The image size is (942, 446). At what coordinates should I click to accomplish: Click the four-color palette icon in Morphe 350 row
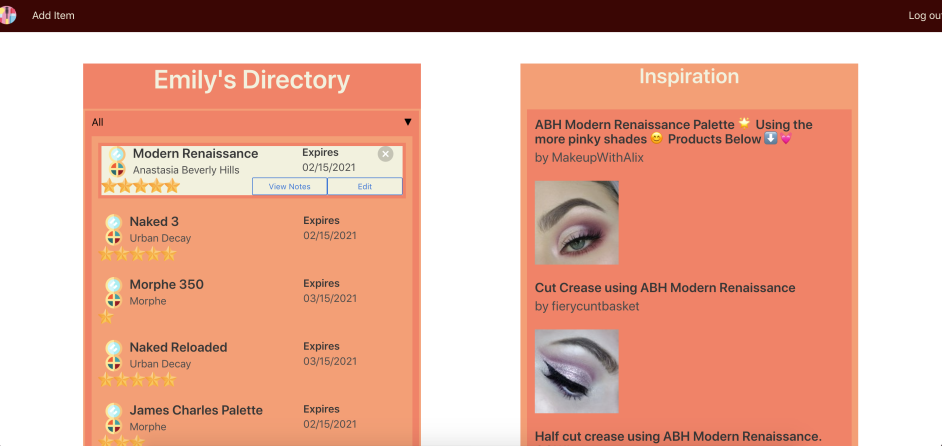(x=114, y=301)
